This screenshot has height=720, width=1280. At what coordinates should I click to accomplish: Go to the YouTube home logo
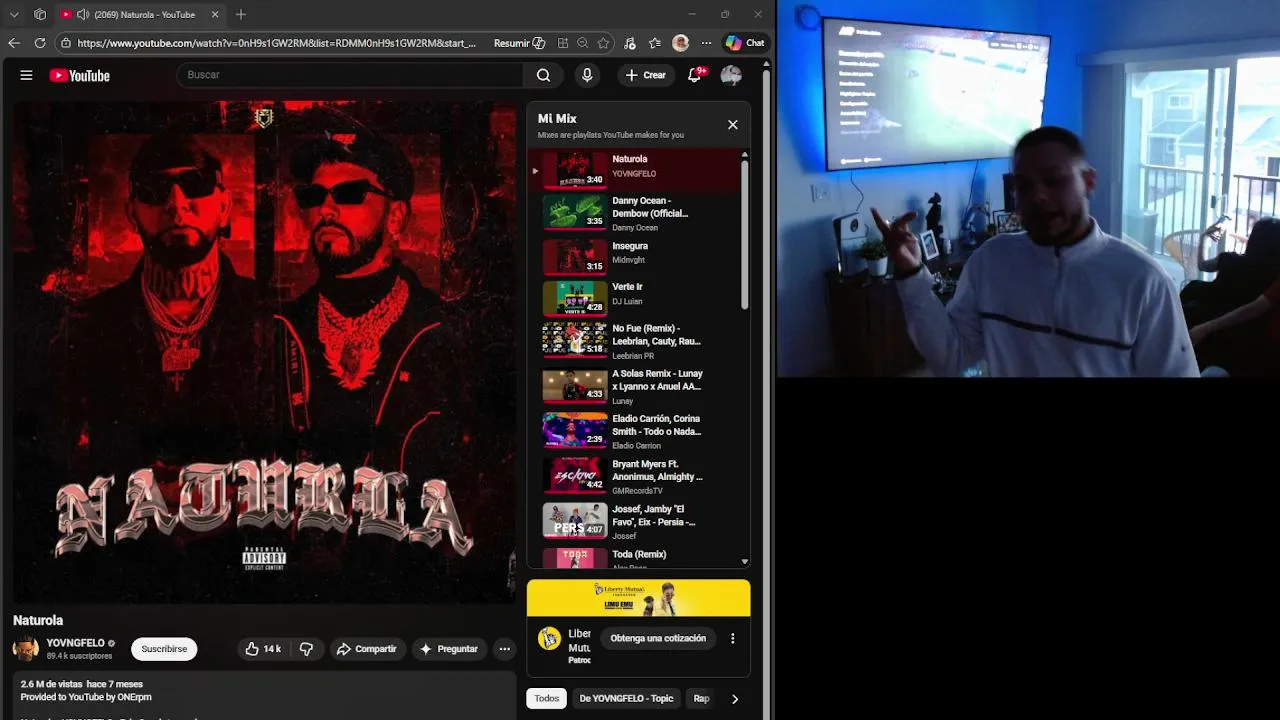pyautogui.click(x=79, y=75)
